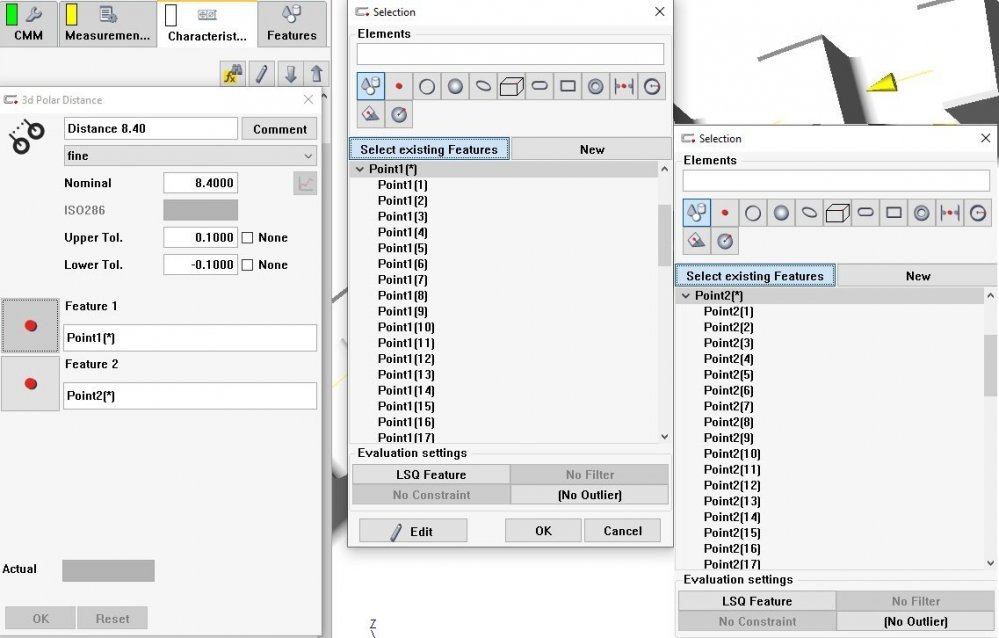Viewport: 999px width, 638px height.
Task: Check the None box for Upper Tol.
Action: click(248, 238)
